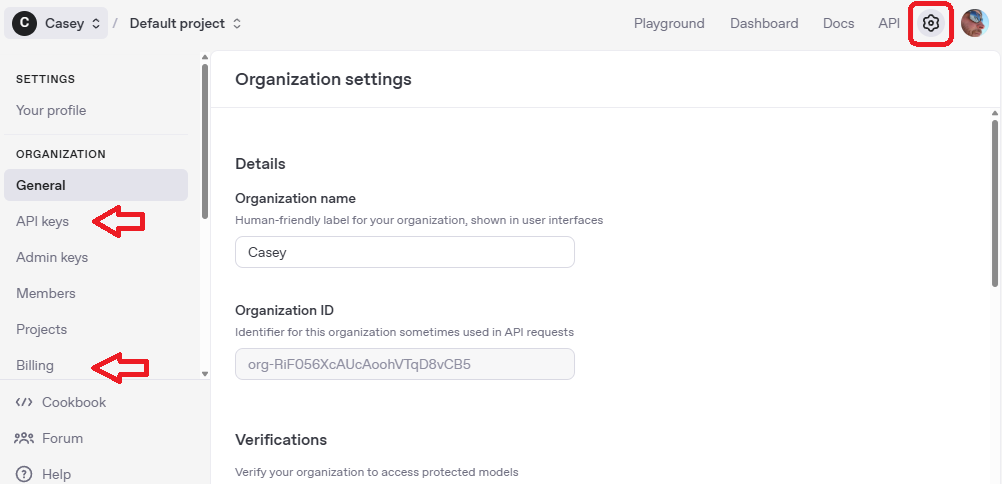Open the Playground tab
The image size is (1002, 484).
669,23
